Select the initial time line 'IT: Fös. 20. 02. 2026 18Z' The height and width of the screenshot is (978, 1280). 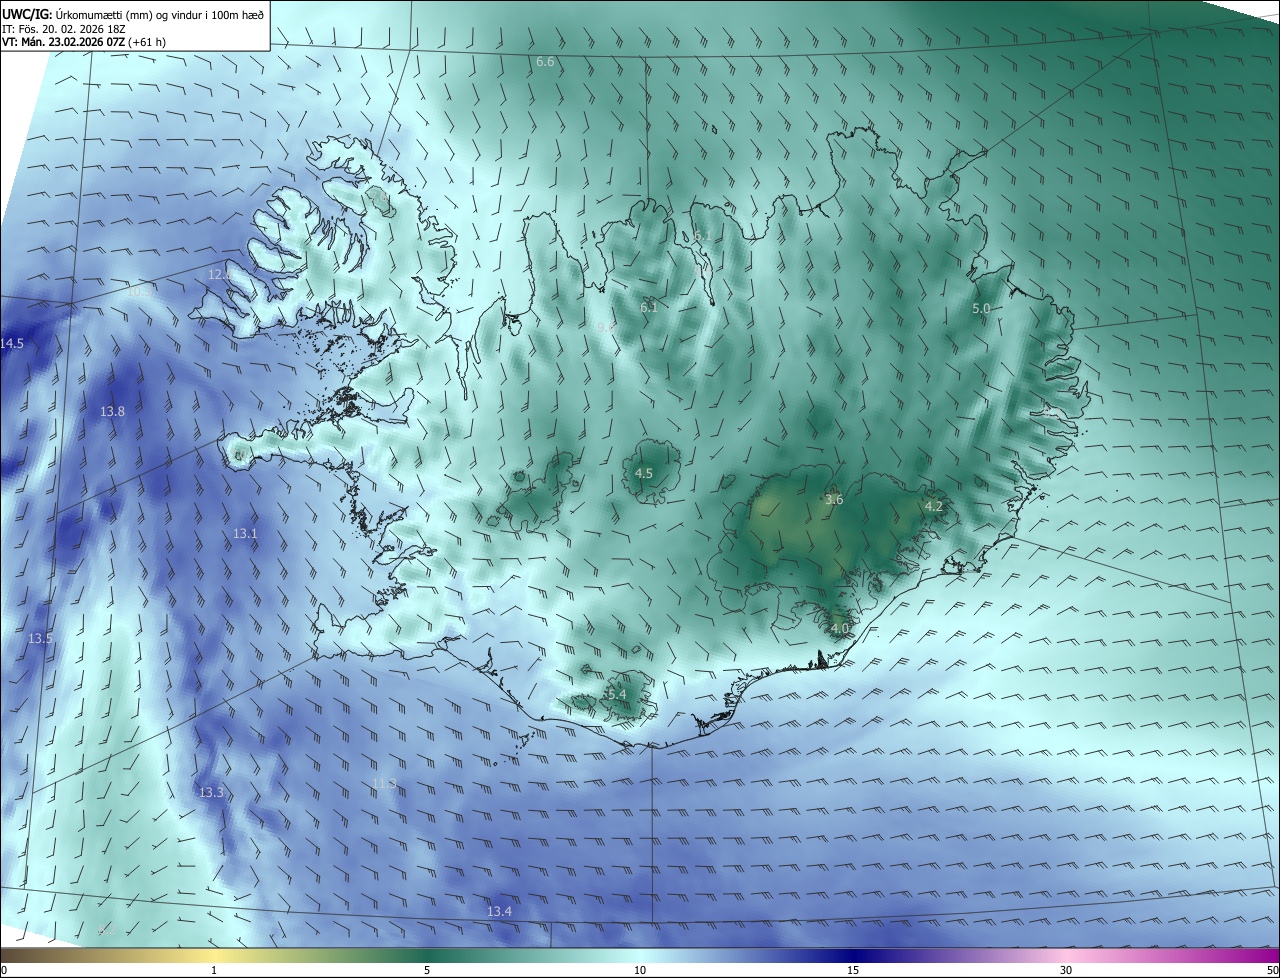63,28
